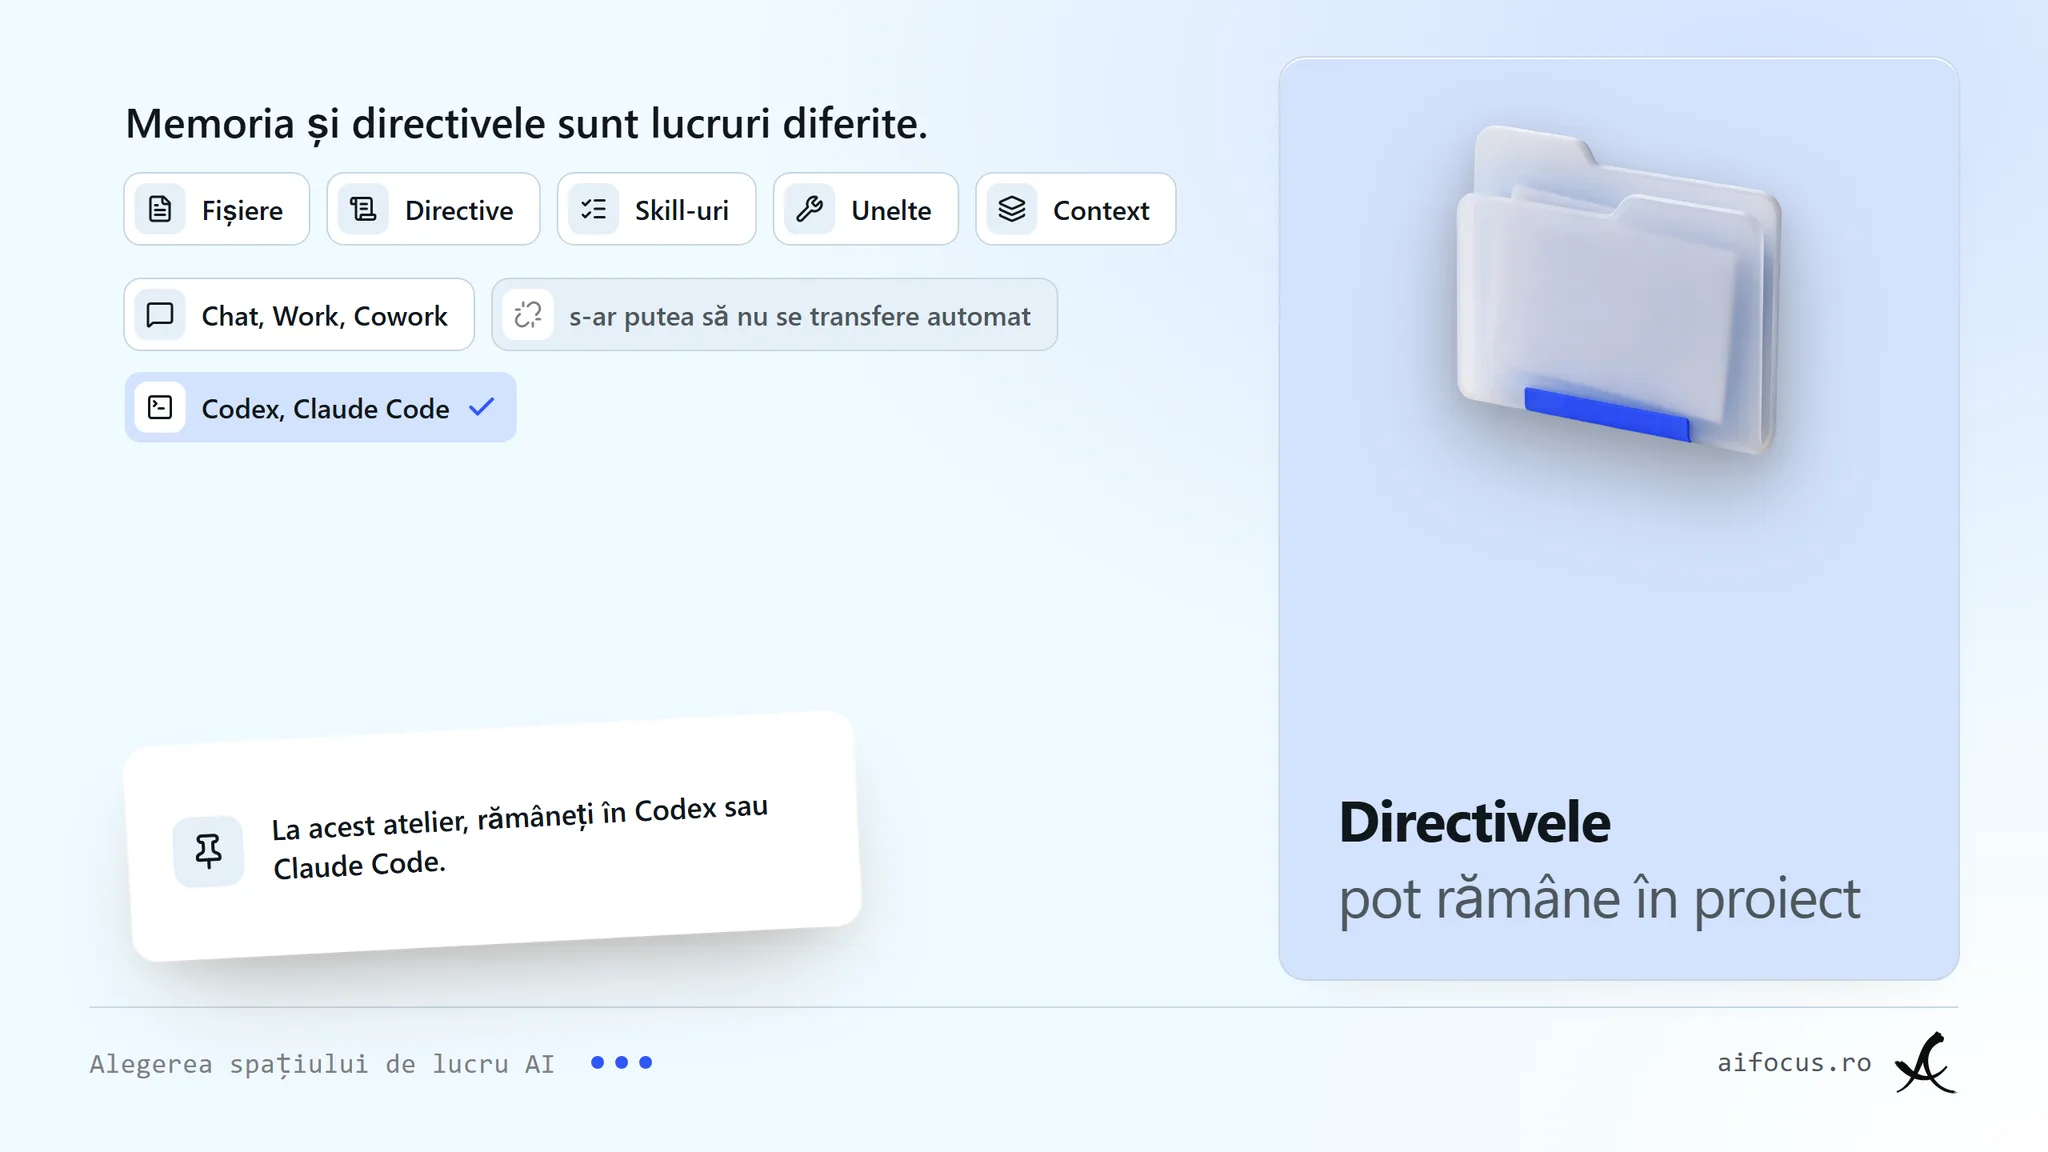This screenshot has height=1152, width=2048.
Task: Click the aifocus script logo mark
Action: point(1926,1063)
